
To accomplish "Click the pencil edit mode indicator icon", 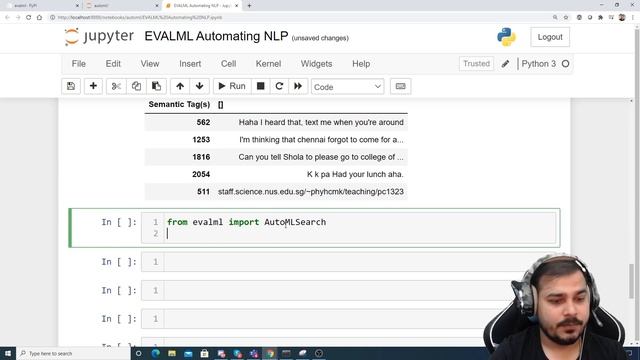I will point(505,64).
